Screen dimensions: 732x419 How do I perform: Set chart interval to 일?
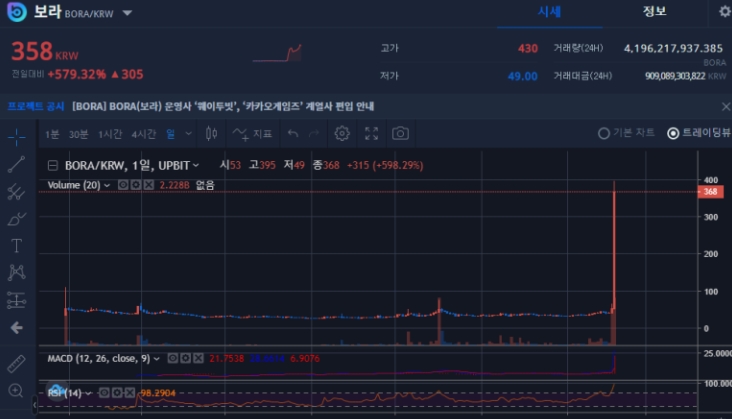170,134
